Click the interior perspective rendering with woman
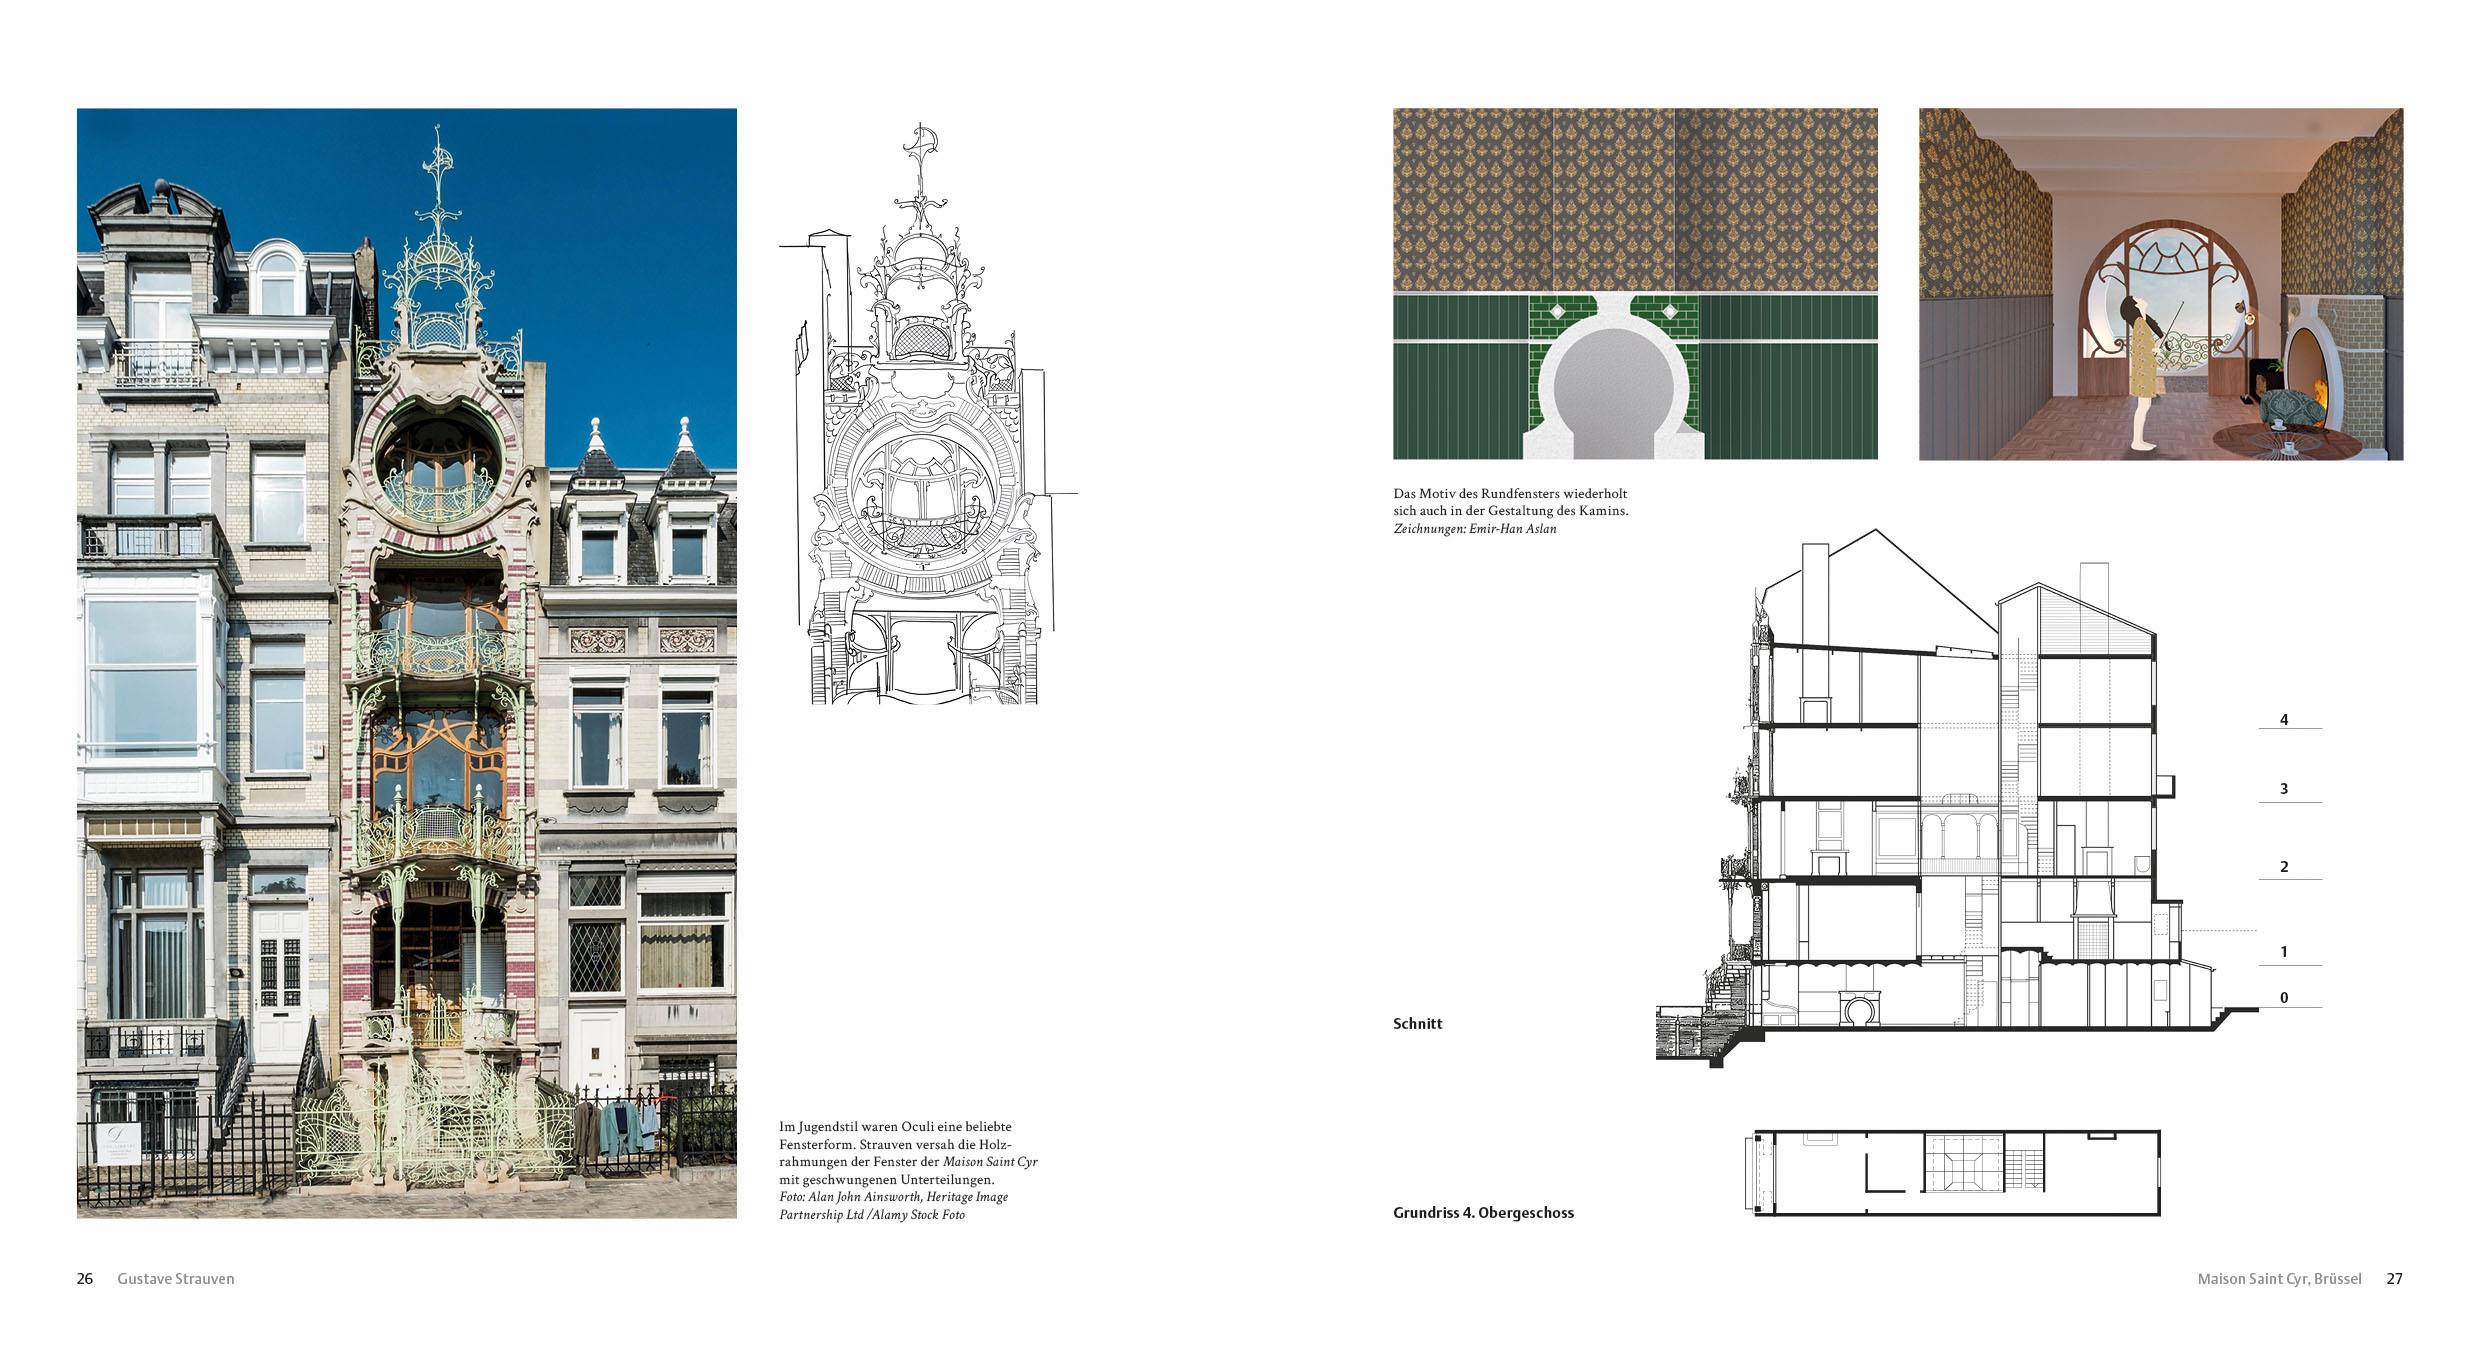This screenshot has height=1358, width=2480. (x=2160, y=284)
